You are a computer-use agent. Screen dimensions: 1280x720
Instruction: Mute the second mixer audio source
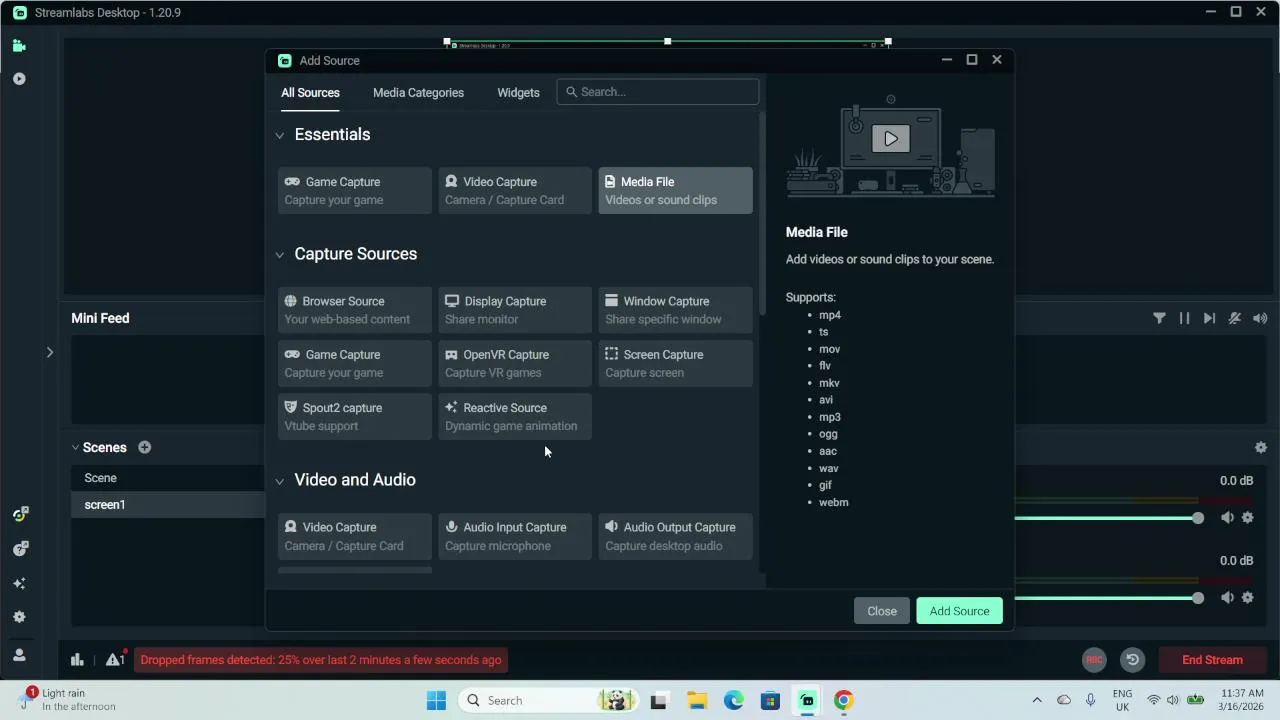pyautogui.click(x=1227, y=598)
